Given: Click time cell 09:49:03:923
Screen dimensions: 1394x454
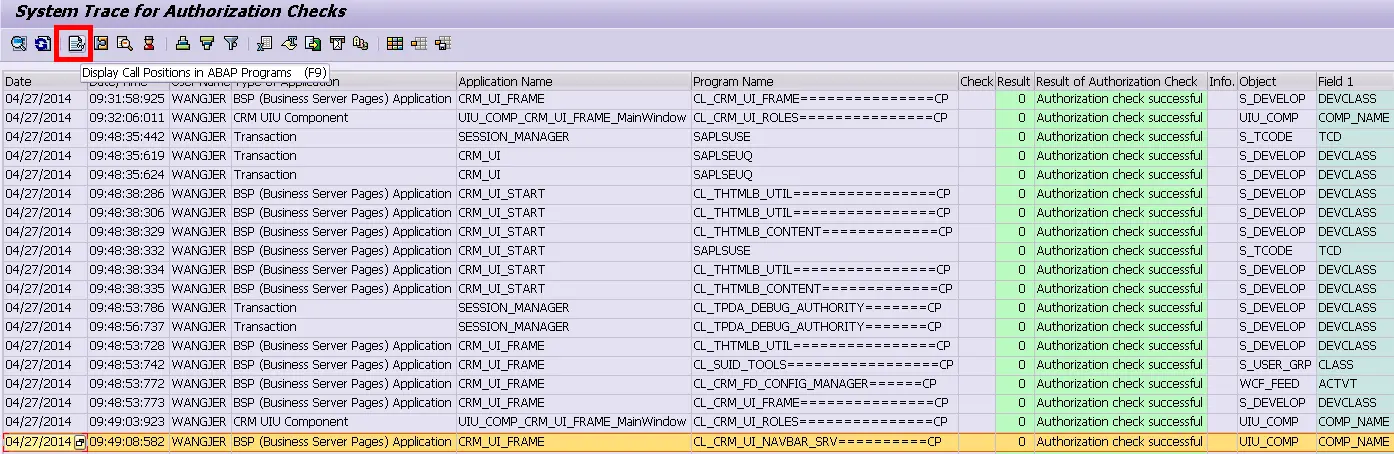Looking at the screenshot, I should pos(128,422).
